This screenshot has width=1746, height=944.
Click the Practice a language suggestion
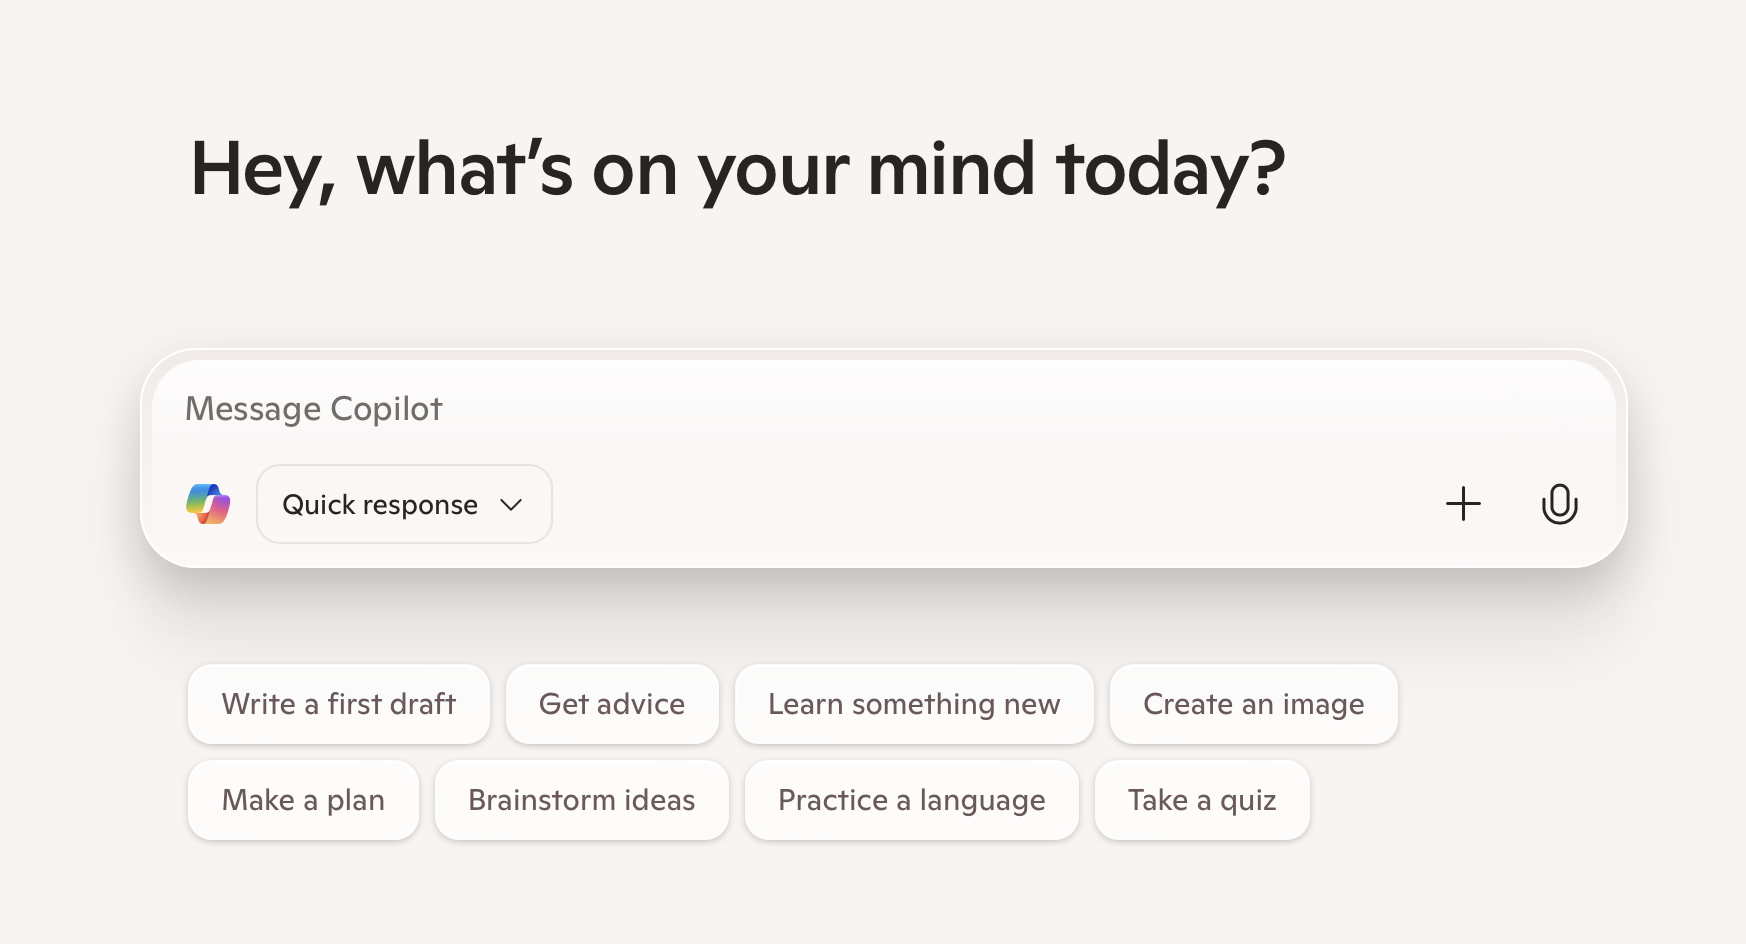(x=911, y=800)
